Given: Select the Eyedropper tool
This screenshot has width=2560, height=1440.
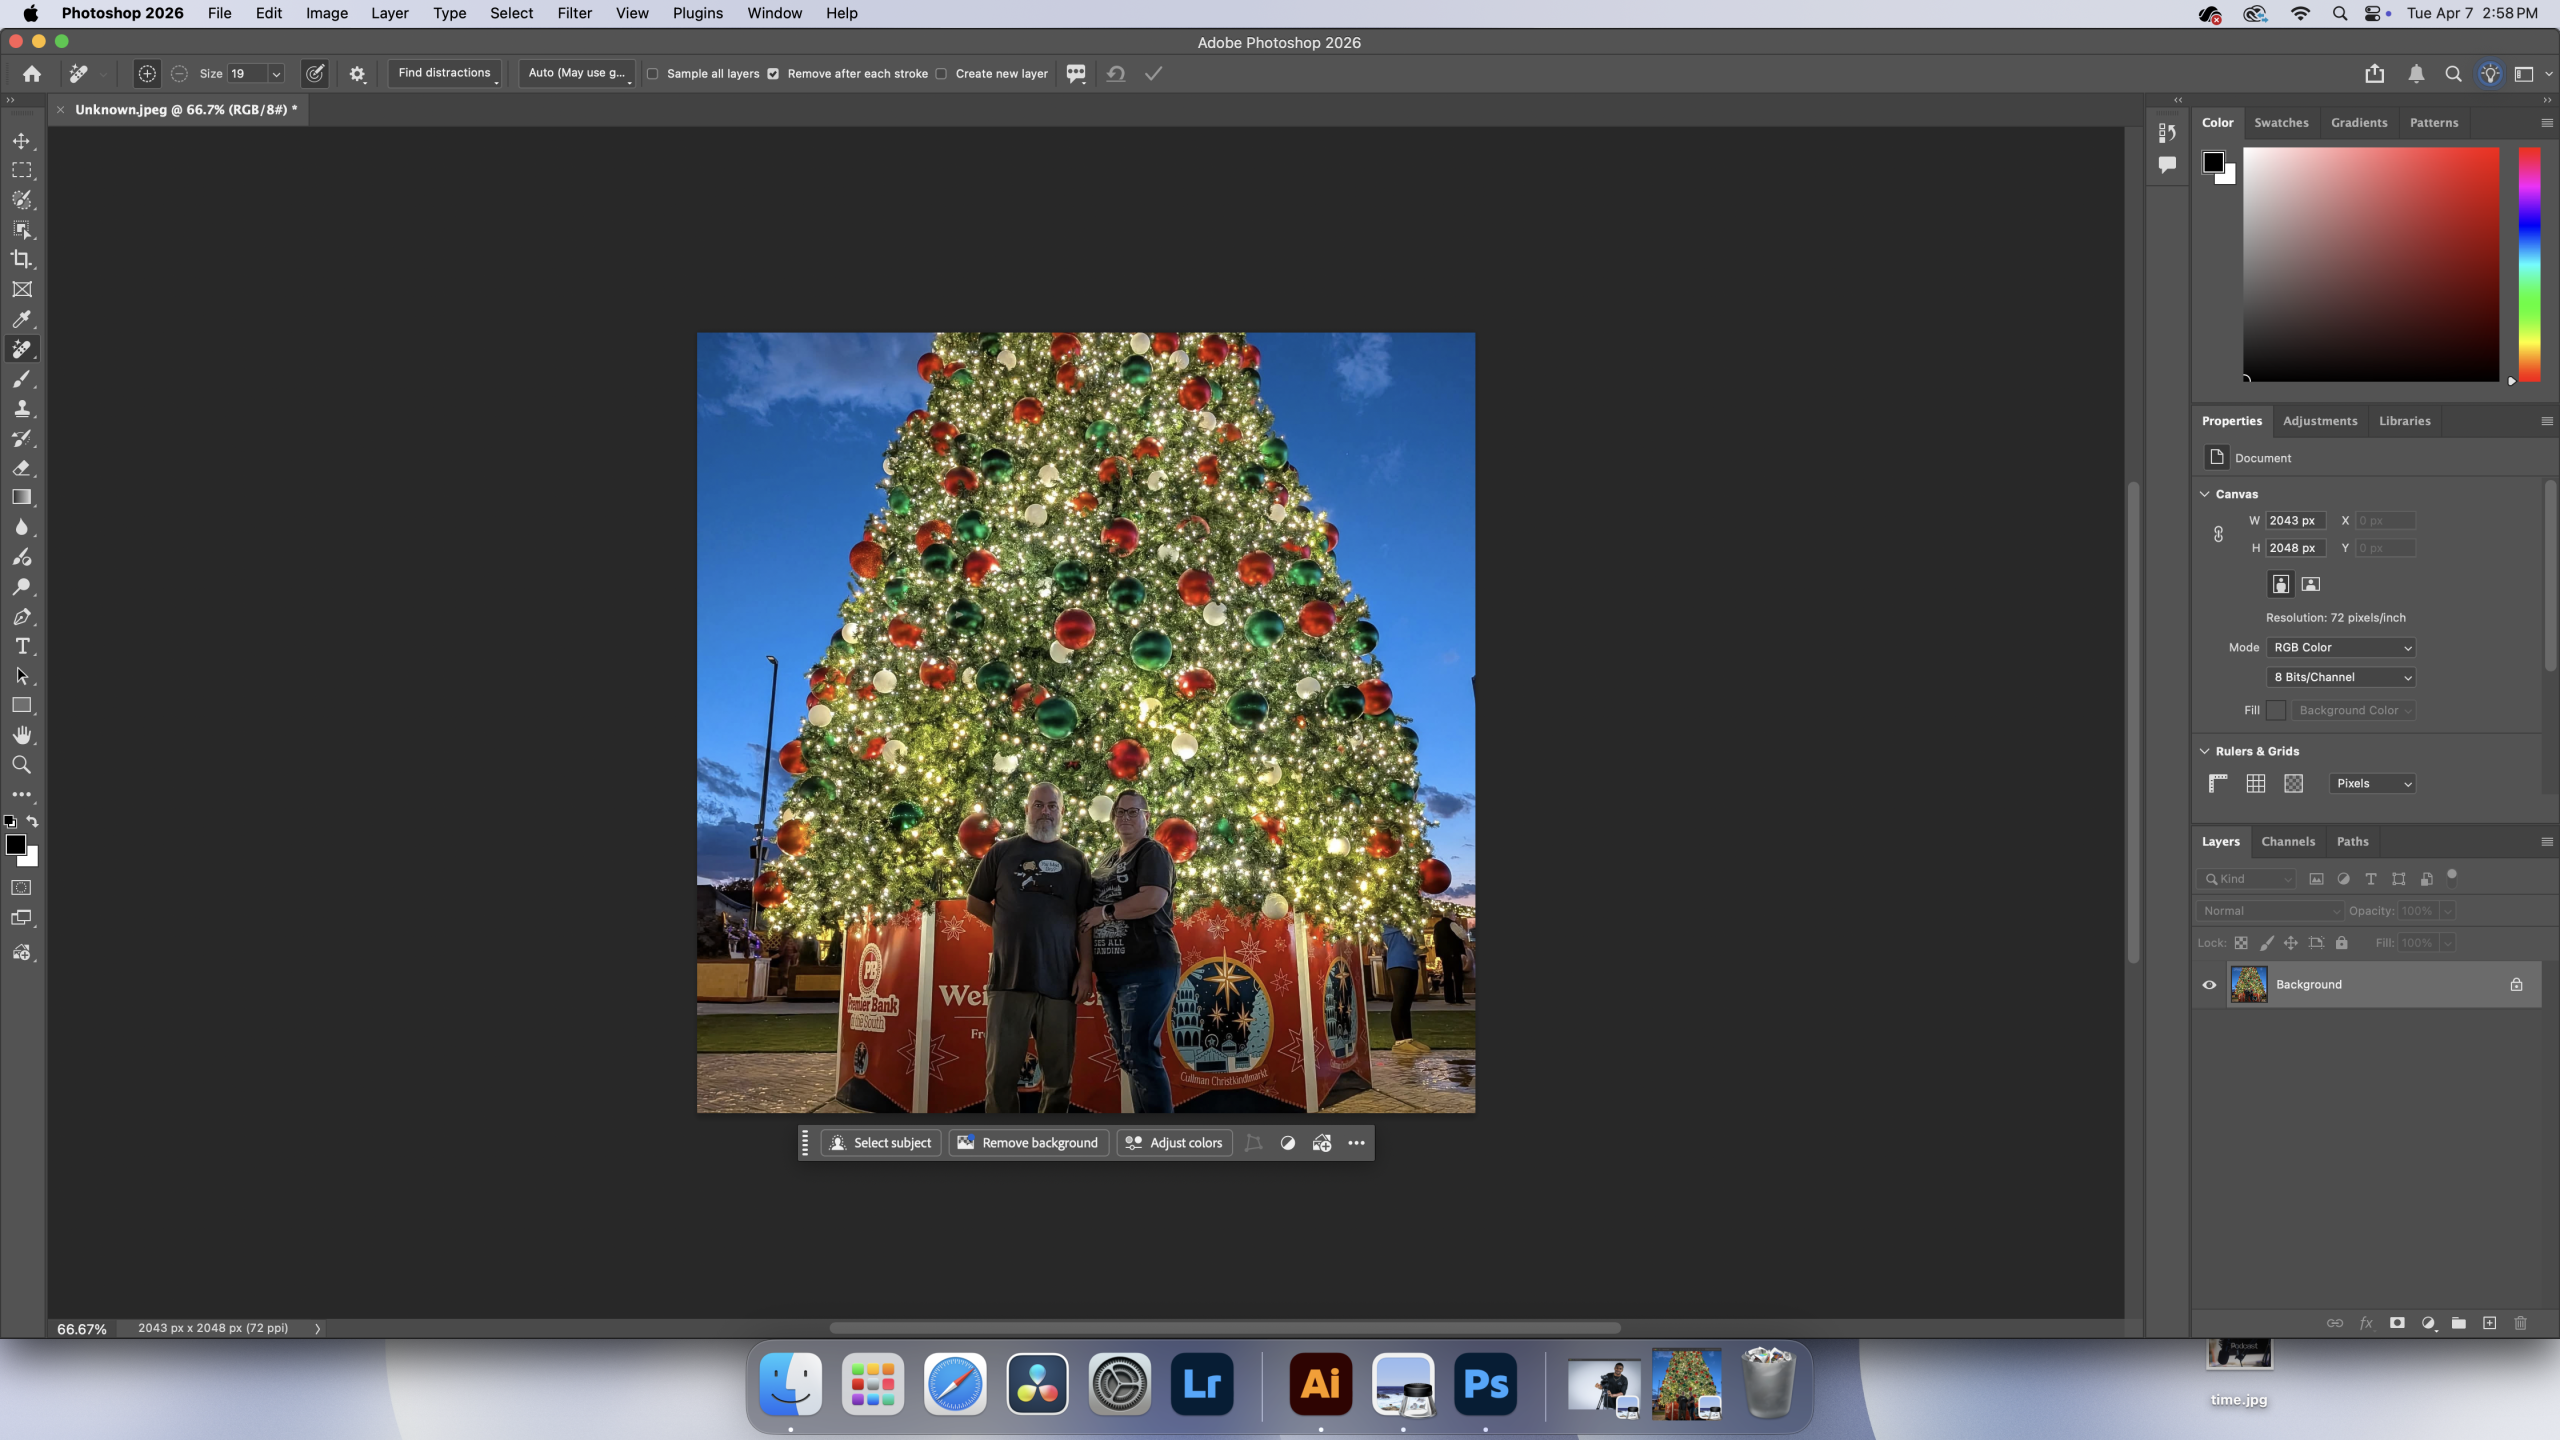Looking at the screenshot, I should pyautogui.click(x=21, y=319).
